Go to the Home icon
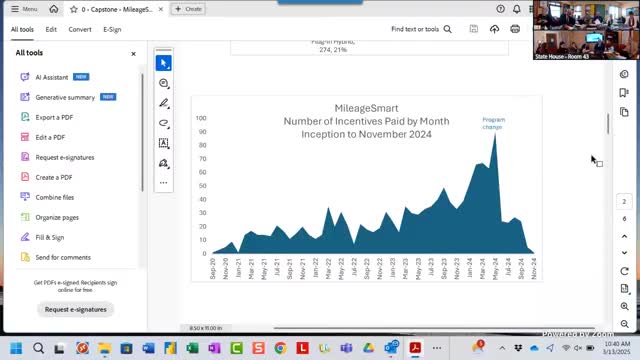Screen dimensions: 640x360 [x=54, y=9]
